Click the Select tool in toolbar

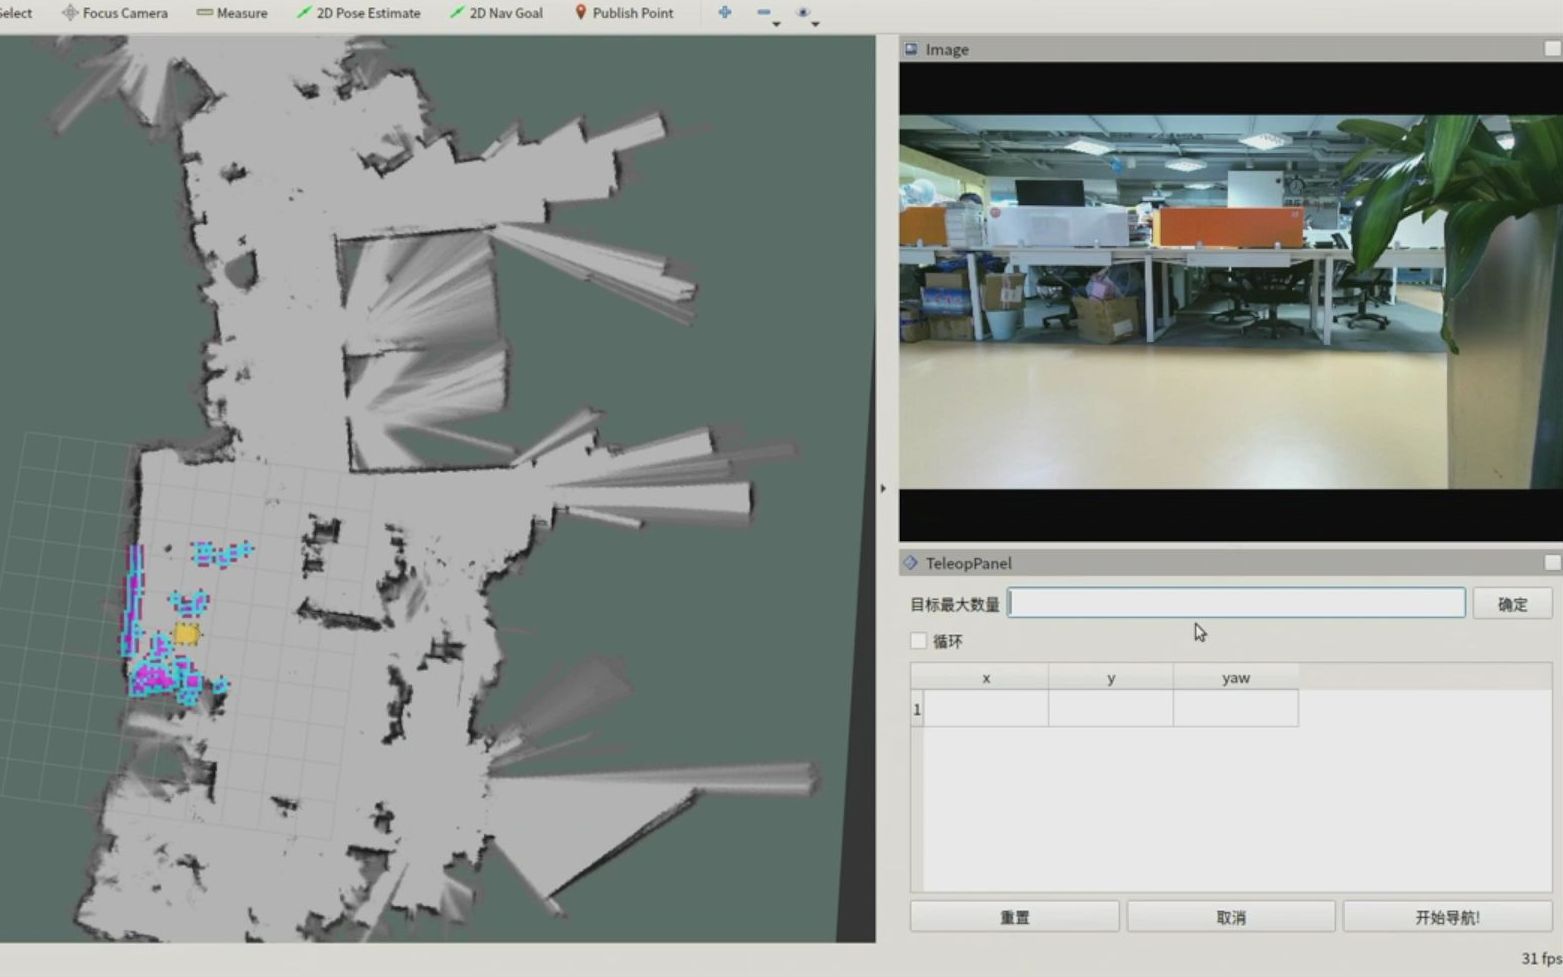[x=16, y=13]
